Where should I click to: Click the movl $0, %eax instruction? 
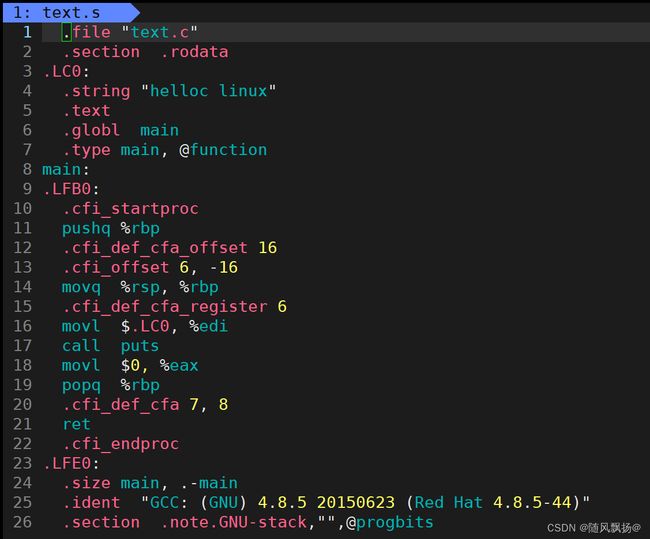coord(130,365)
